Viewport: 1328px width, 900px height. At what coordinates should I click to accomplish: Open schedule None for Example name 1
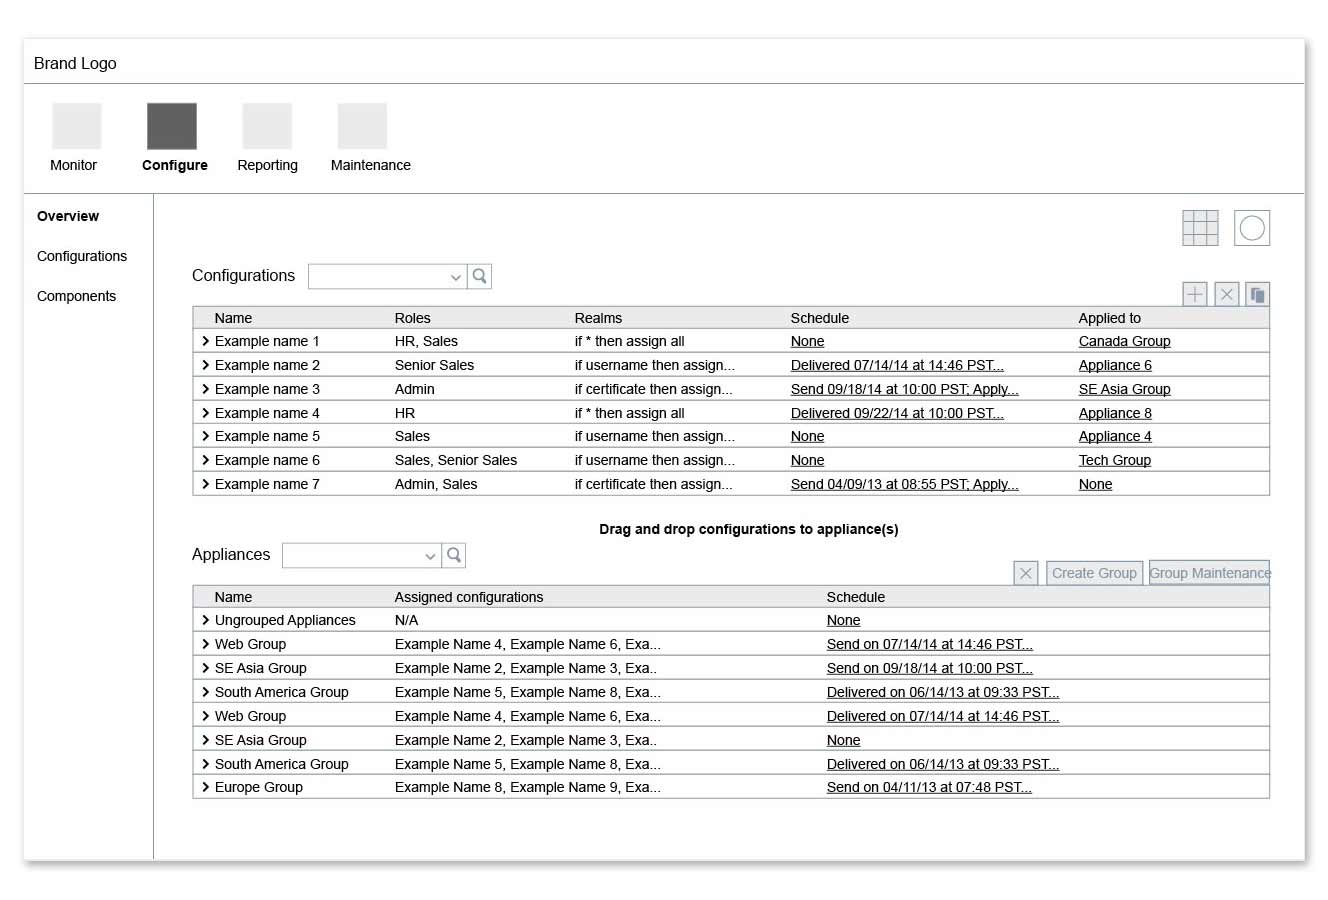(807, 341)
